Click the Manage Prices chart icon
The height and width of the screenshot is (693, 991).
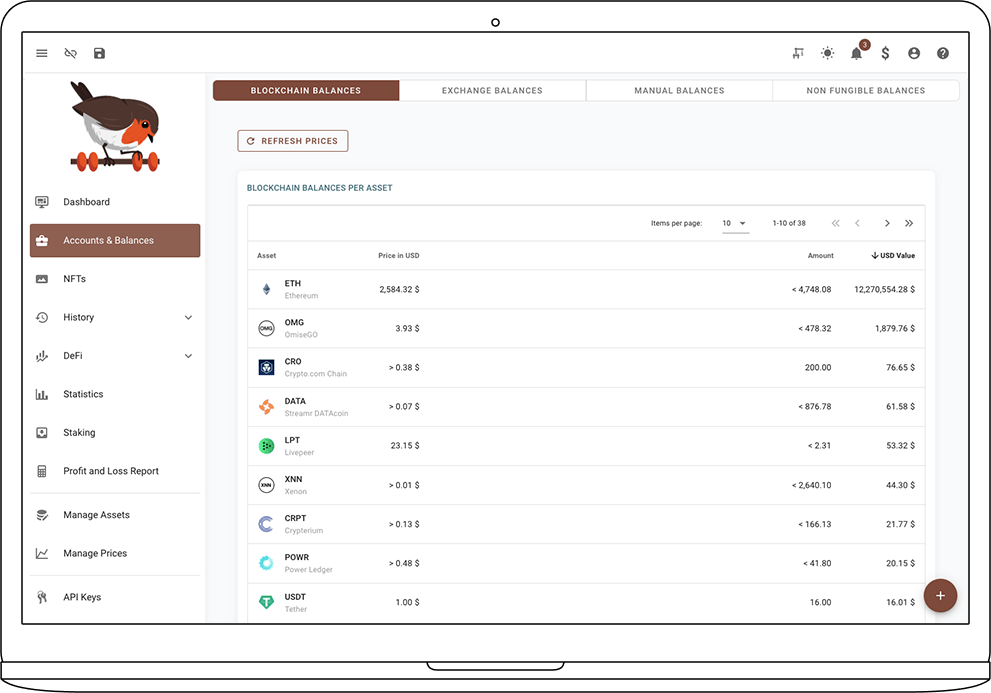42,553
